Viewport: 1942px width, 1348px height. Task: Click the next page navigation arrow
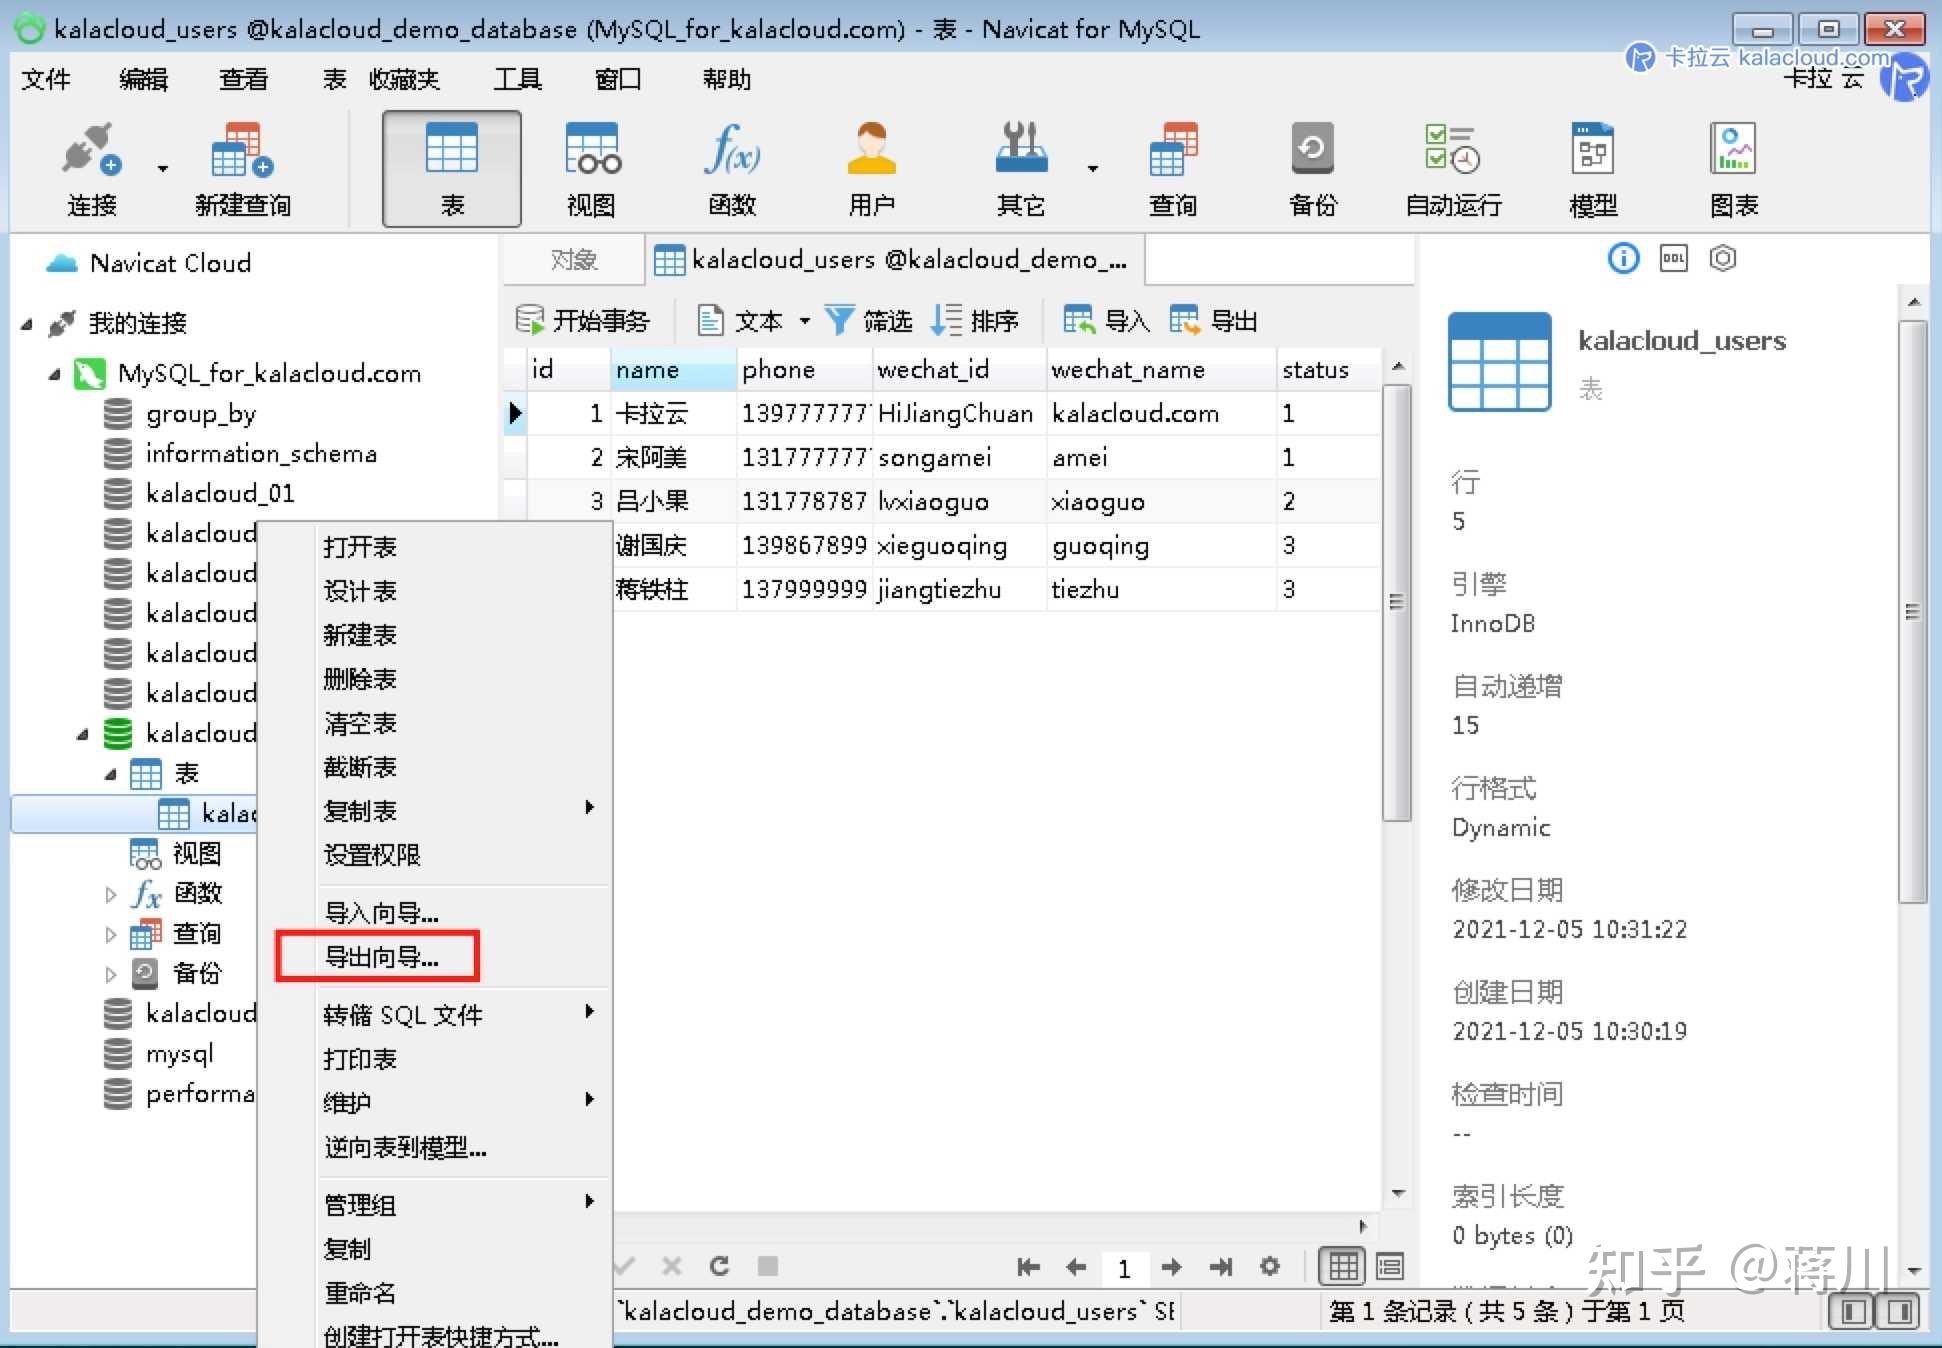[1170, 1267]
